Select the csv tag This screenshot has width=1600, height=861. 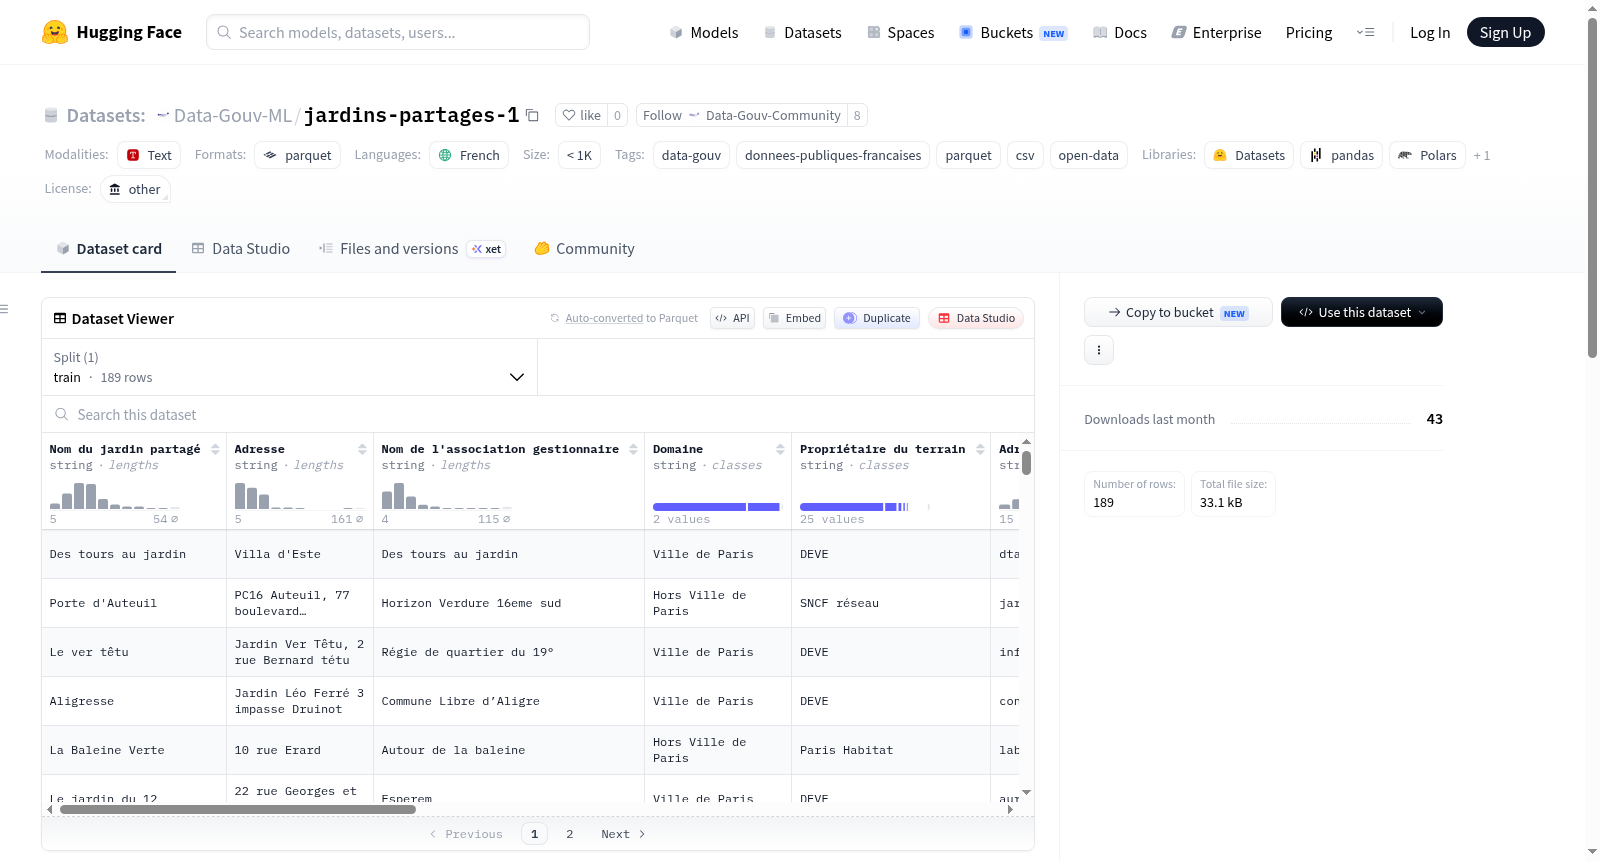point(1025,155)
